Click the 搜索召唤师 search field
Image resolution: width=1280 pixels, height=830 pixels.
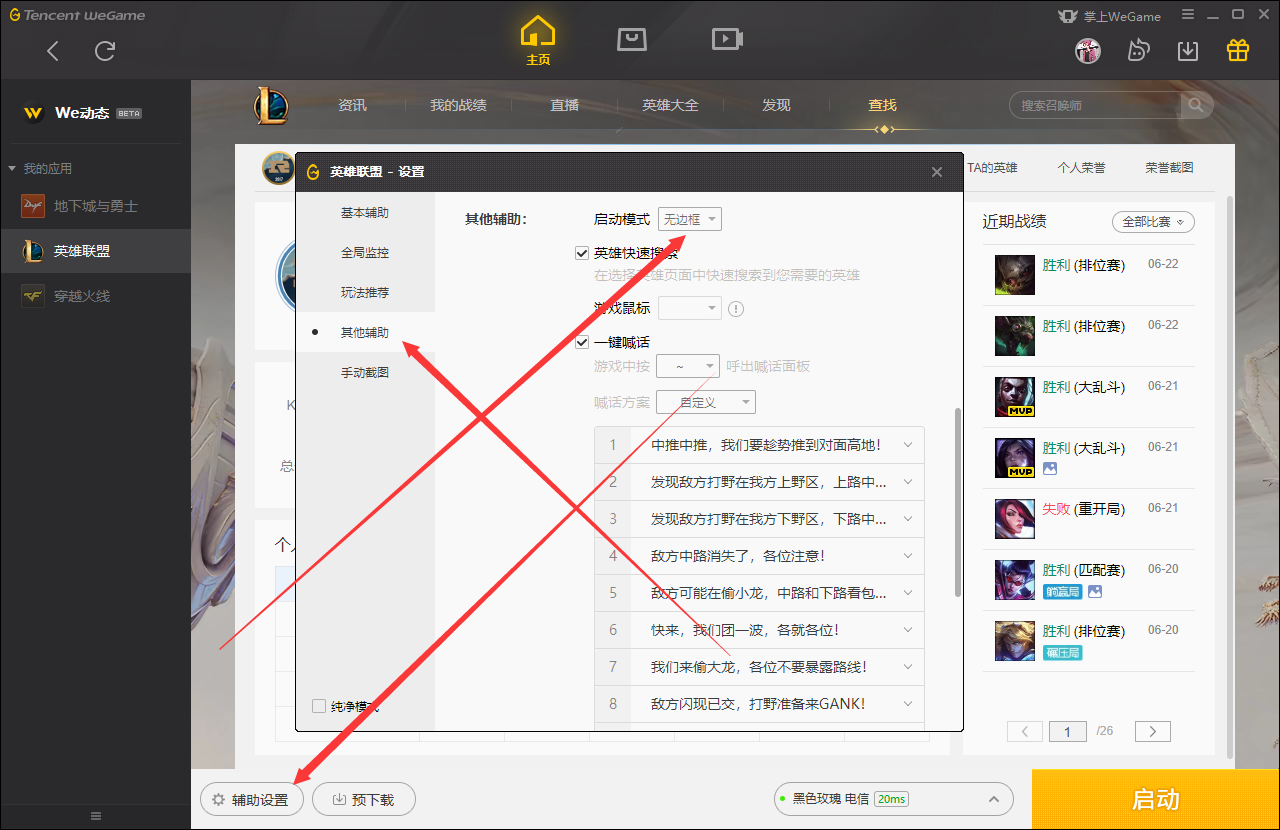point(1096,105)
